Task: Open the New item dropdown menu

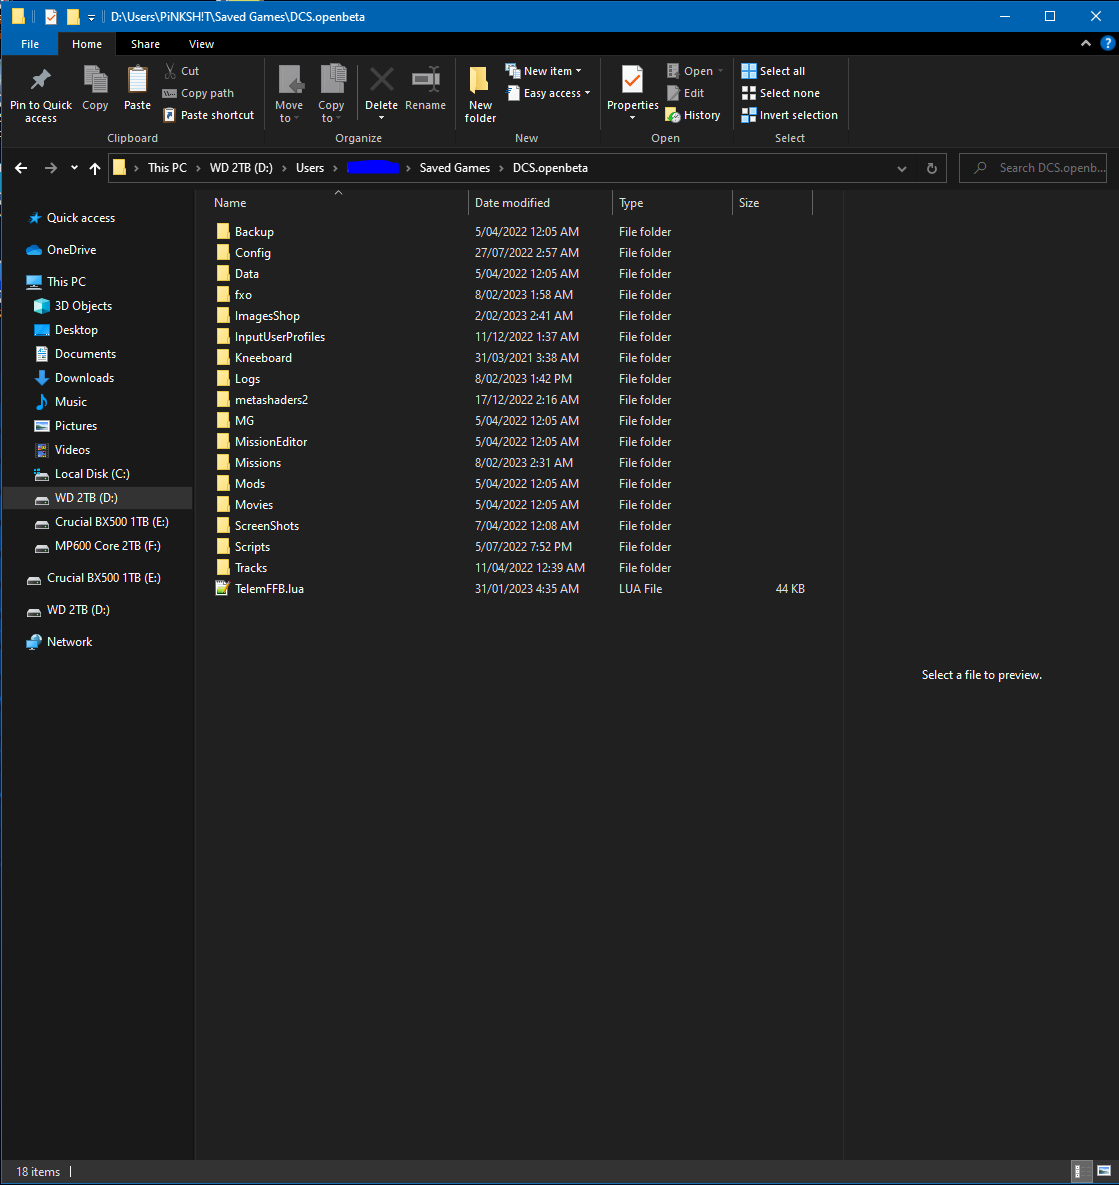Action: pos(546,70)
